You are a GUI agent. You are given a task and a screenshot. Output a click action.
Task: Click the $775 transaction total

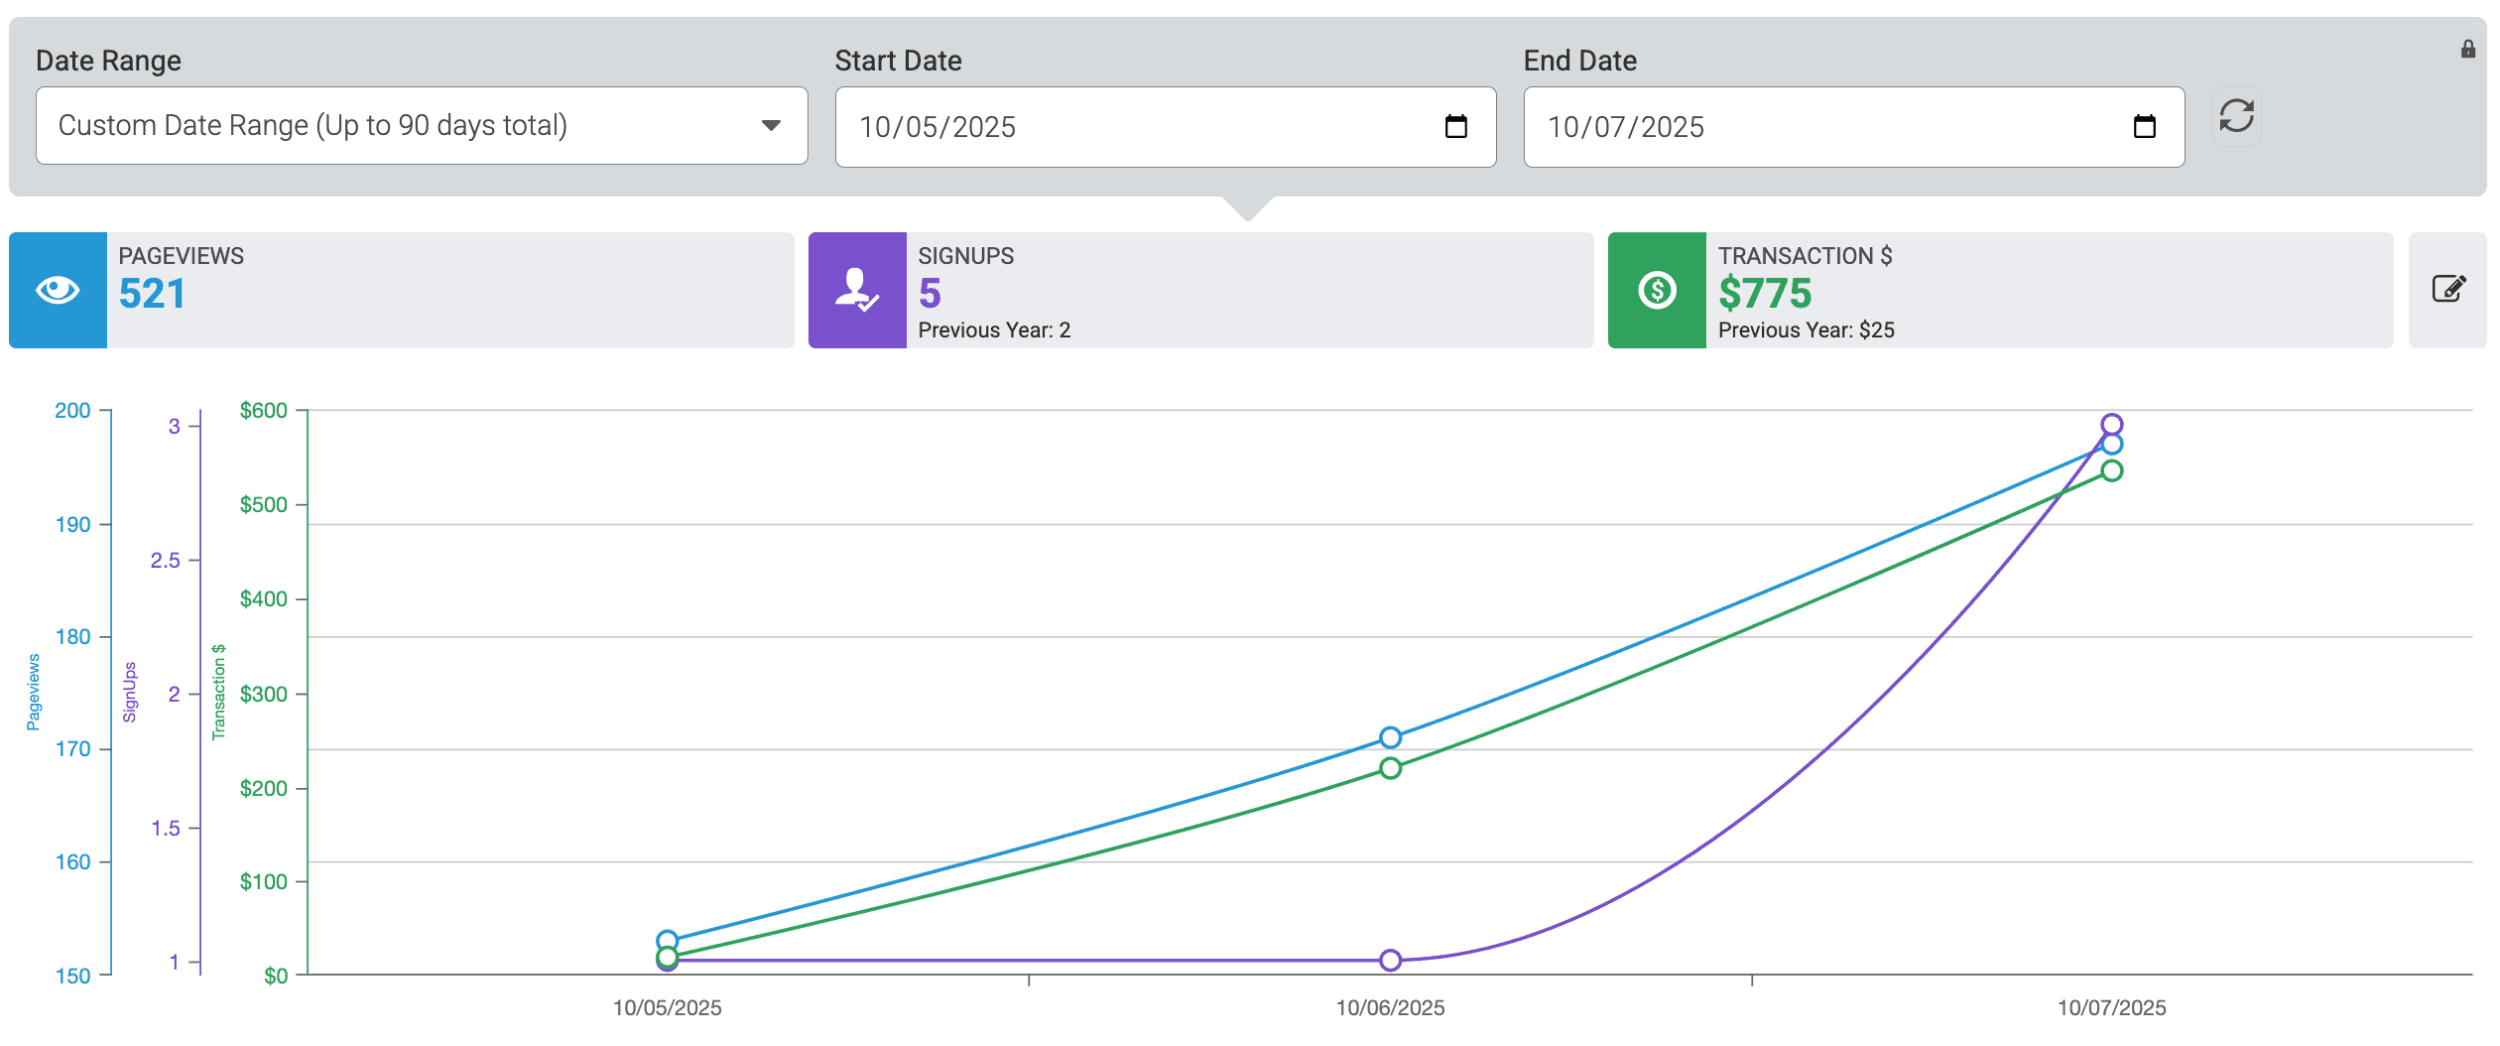click(x=1765, y=295)
